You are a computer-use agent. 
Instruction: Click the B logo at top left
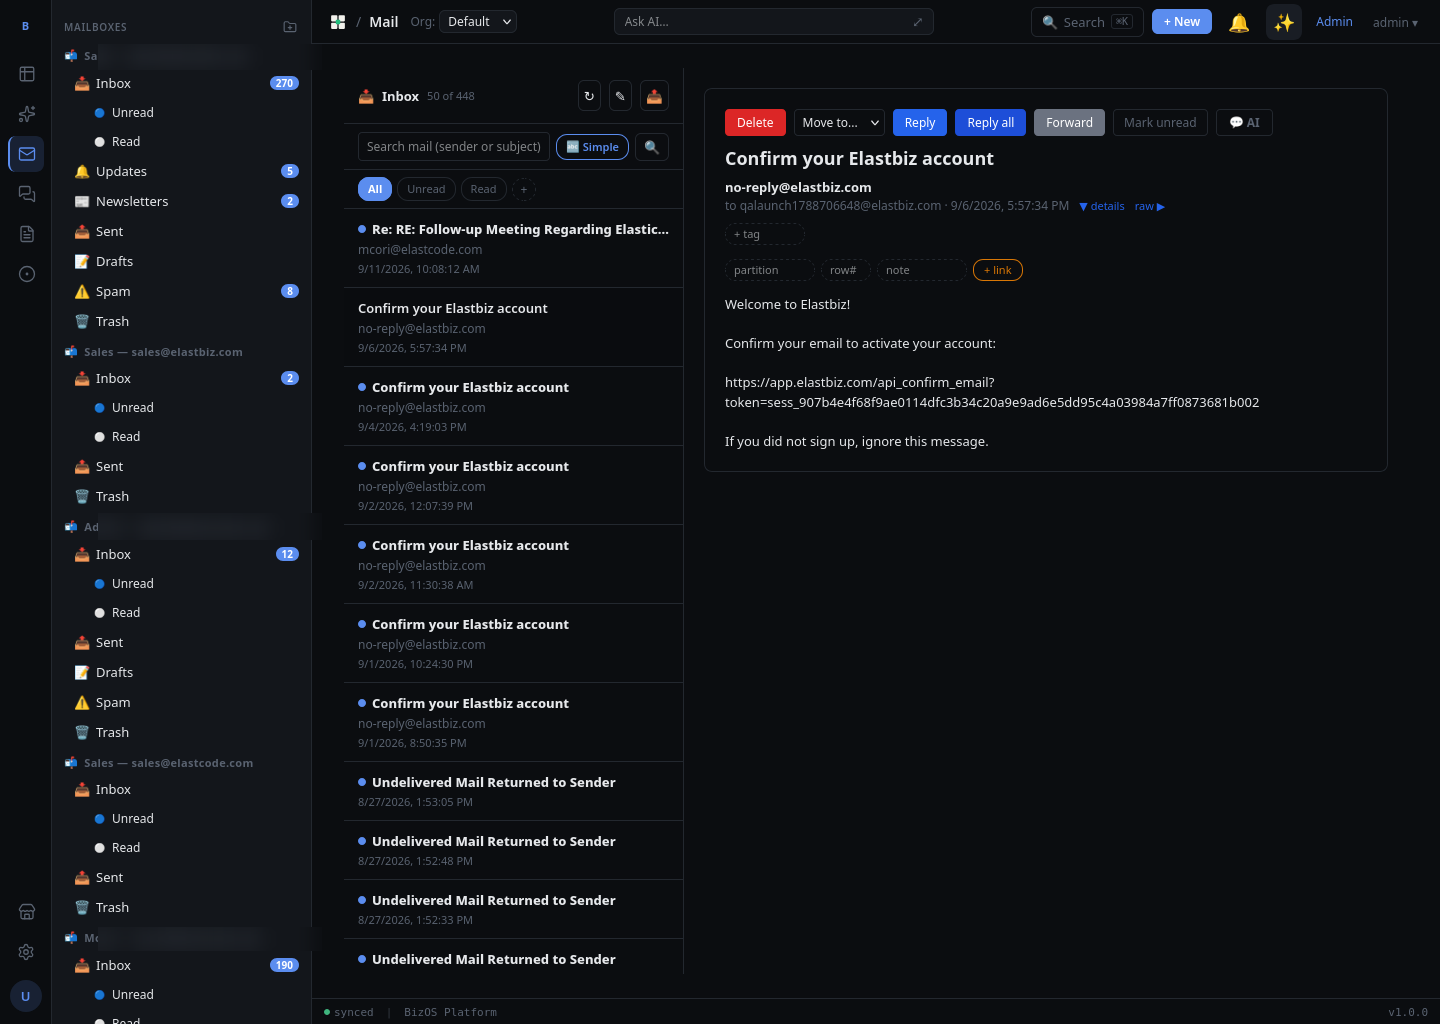(x=26, y=26)
